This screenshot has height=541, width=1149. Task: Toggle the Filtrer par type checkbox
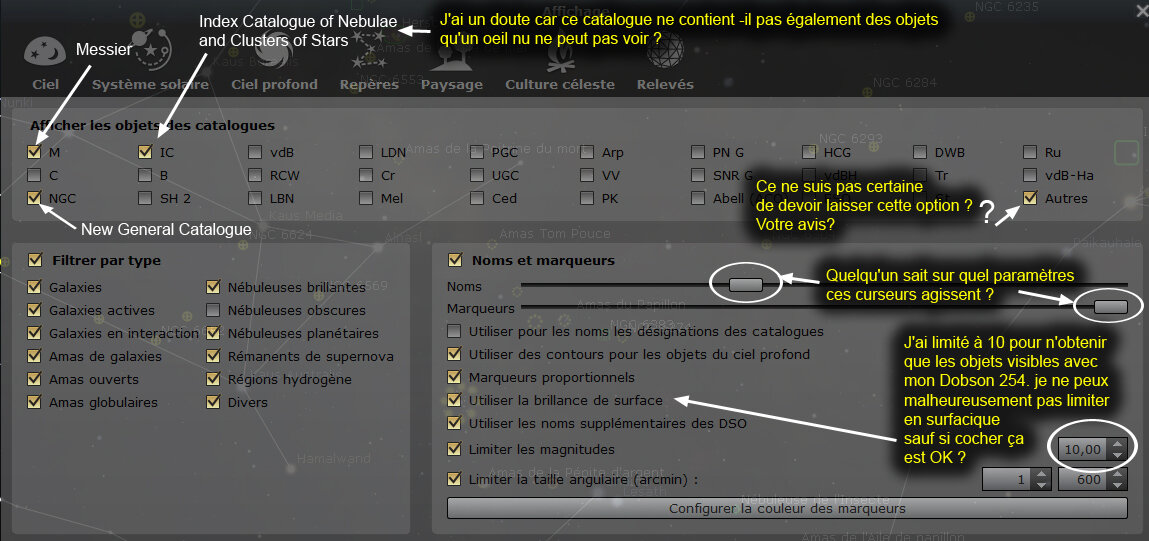(34, 260)
